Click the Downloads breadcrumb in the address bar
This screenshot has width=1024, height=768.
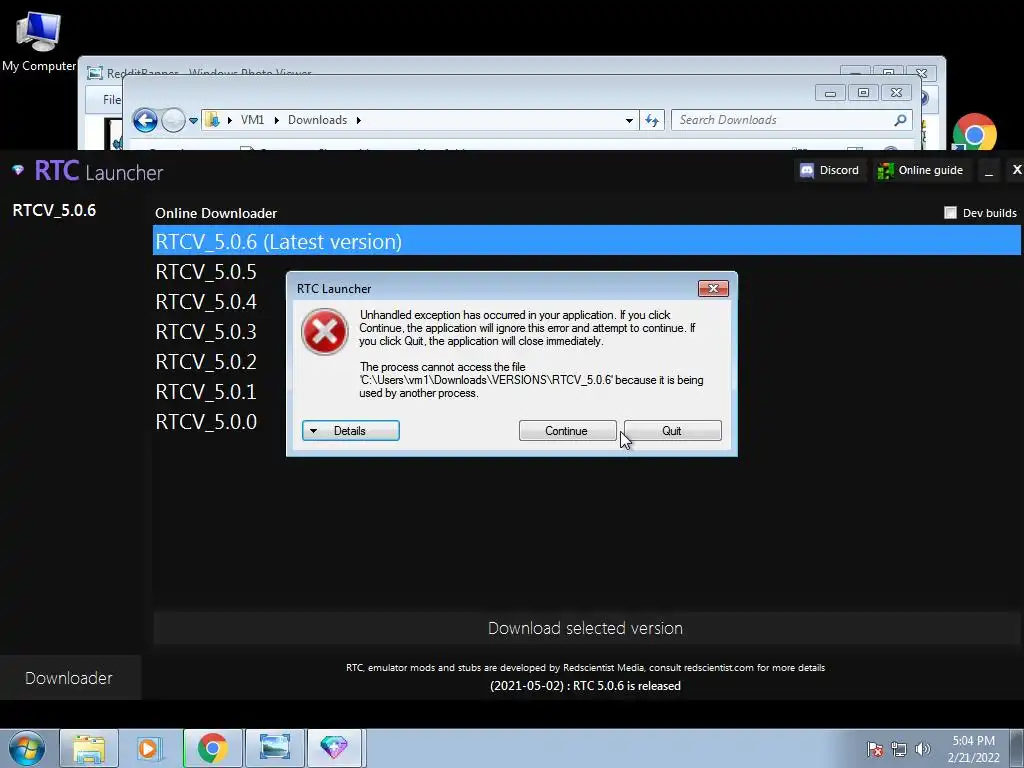click(317, 120)
